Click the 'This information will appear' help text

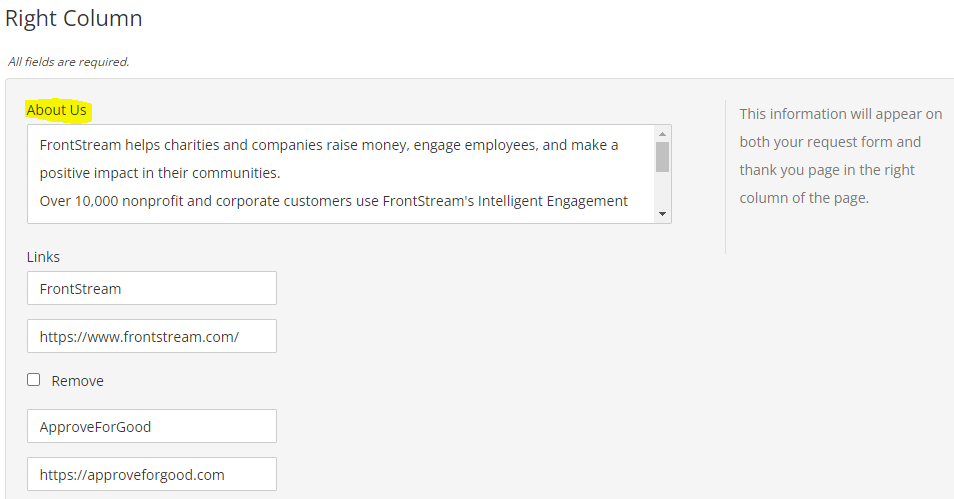coord(841,114)
